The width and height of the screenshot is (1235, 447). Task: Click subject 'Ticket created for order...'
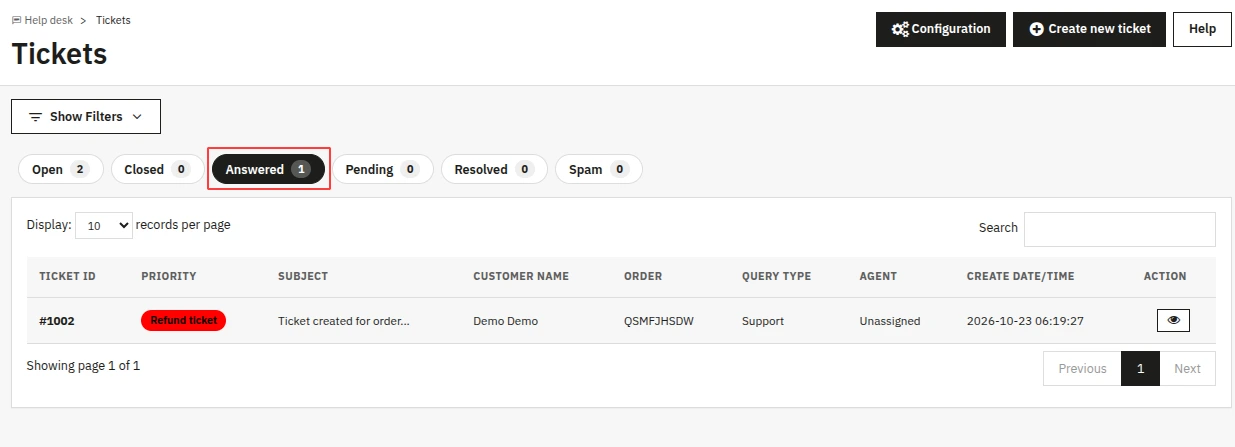pyautogui.click(x=344, y=321)
